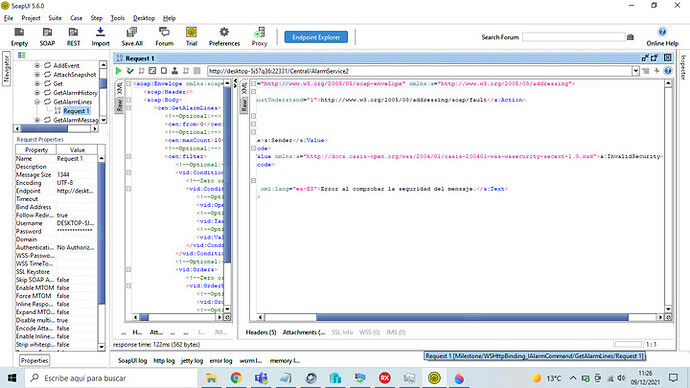This screenshot has height=388, width=690.
Task: Select Request 1 in the tree
Action: pyautogui.click(x=77, y=111)
